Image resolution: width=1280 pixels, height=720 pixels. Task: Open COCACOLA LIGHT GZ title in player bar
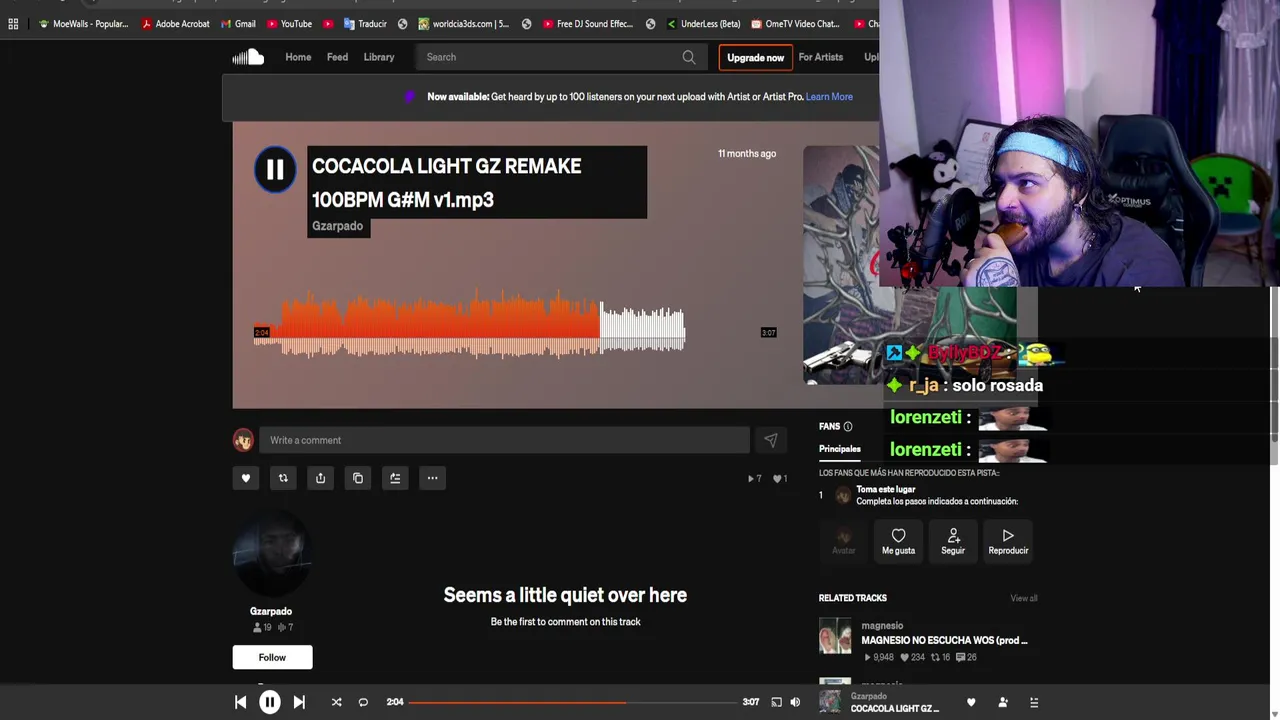click(895, 709)
